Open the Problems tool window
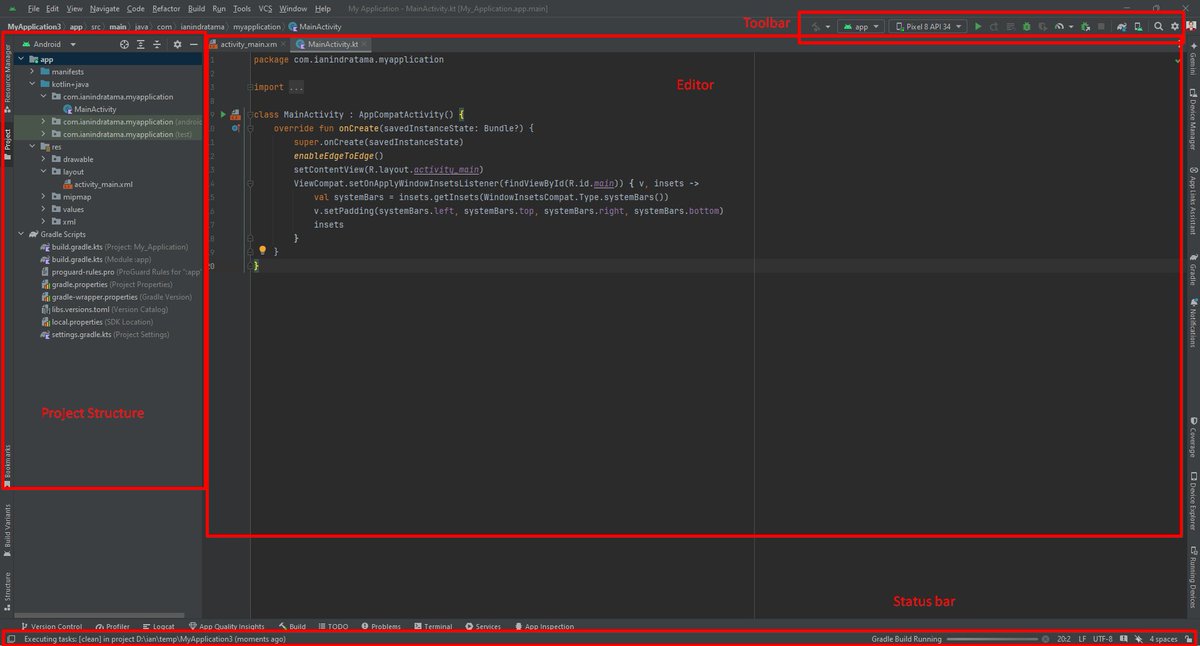This screenshot has width=1200, height=646. pyautogui.click(x=380, y=626)
